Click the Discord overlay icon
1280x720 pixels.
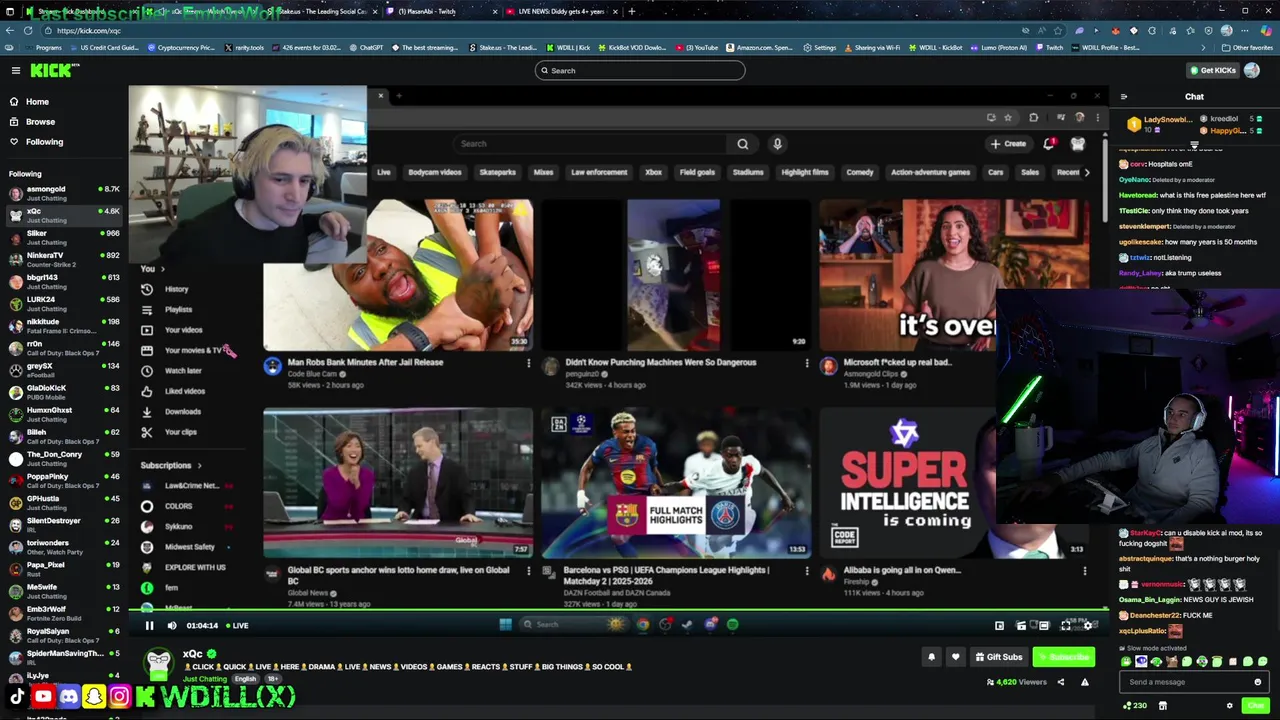tap(68, 697)
